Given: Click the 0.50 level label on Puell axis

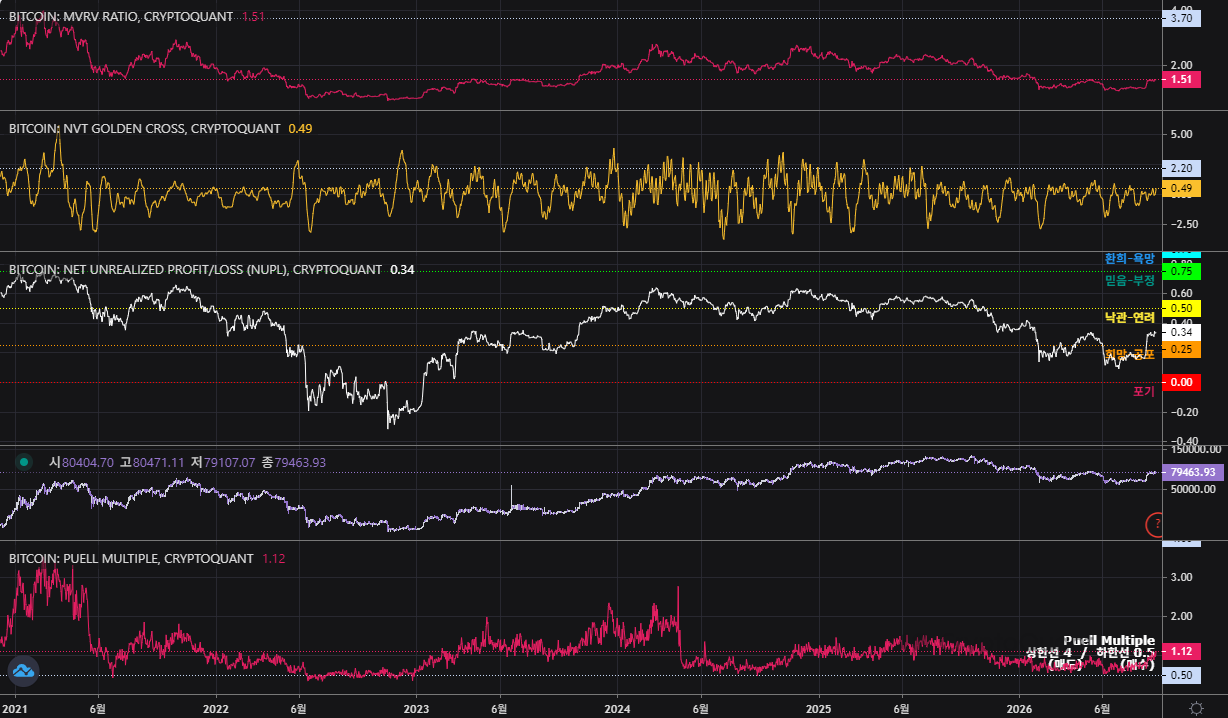Looking at the screenshot, I should 1181,675.
